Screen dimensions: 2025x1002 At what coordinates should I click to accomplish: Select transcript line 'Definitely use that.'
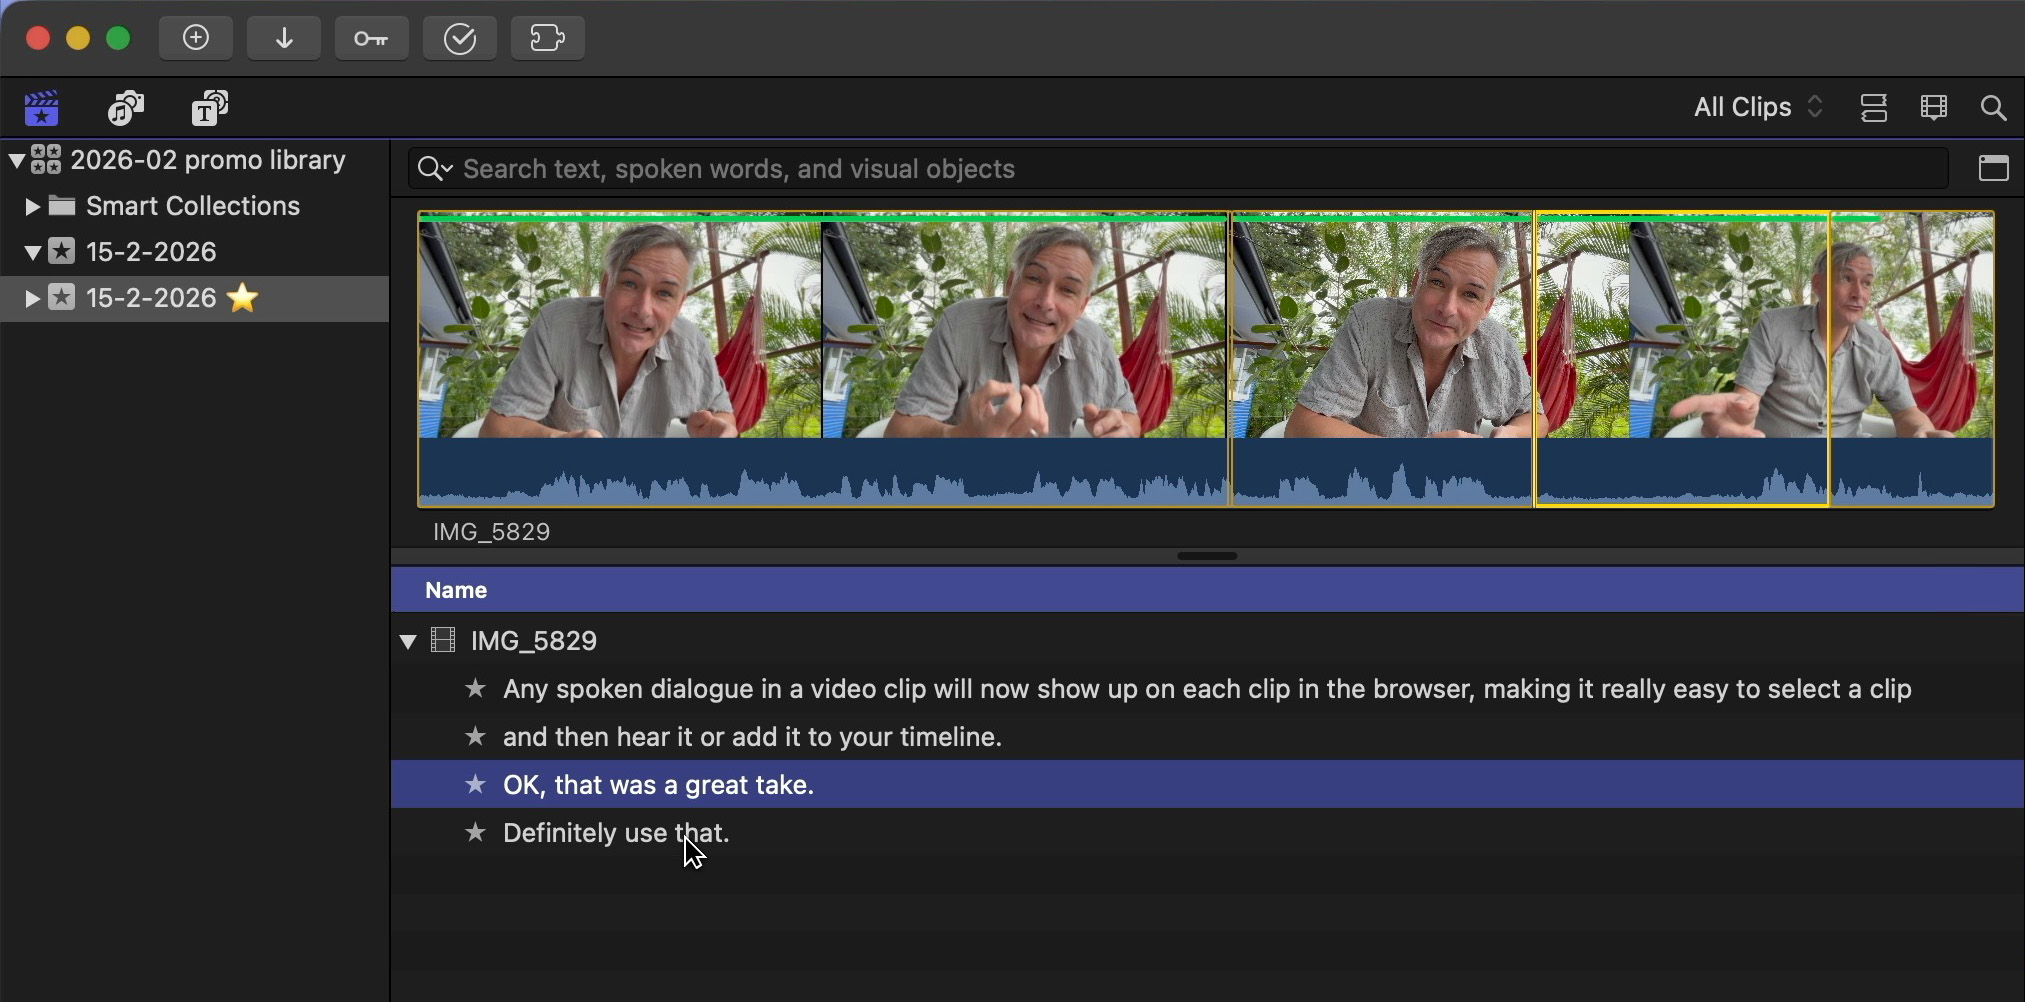615,833
